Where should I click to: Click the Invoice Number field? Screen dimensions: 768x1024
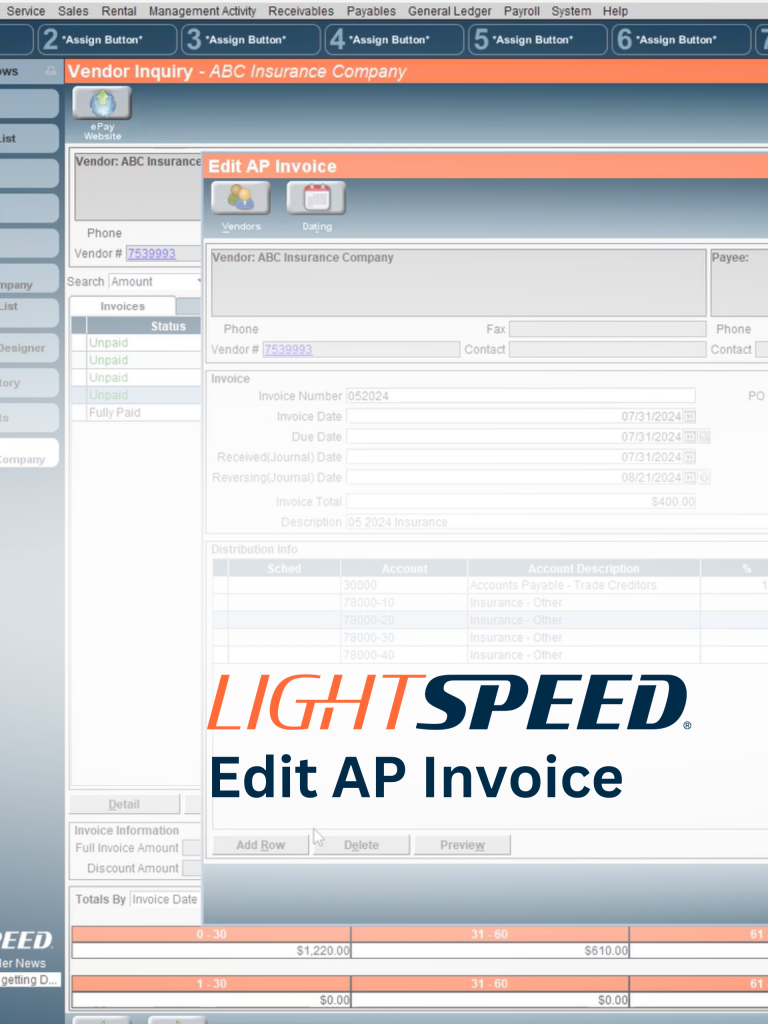[520, 396]
